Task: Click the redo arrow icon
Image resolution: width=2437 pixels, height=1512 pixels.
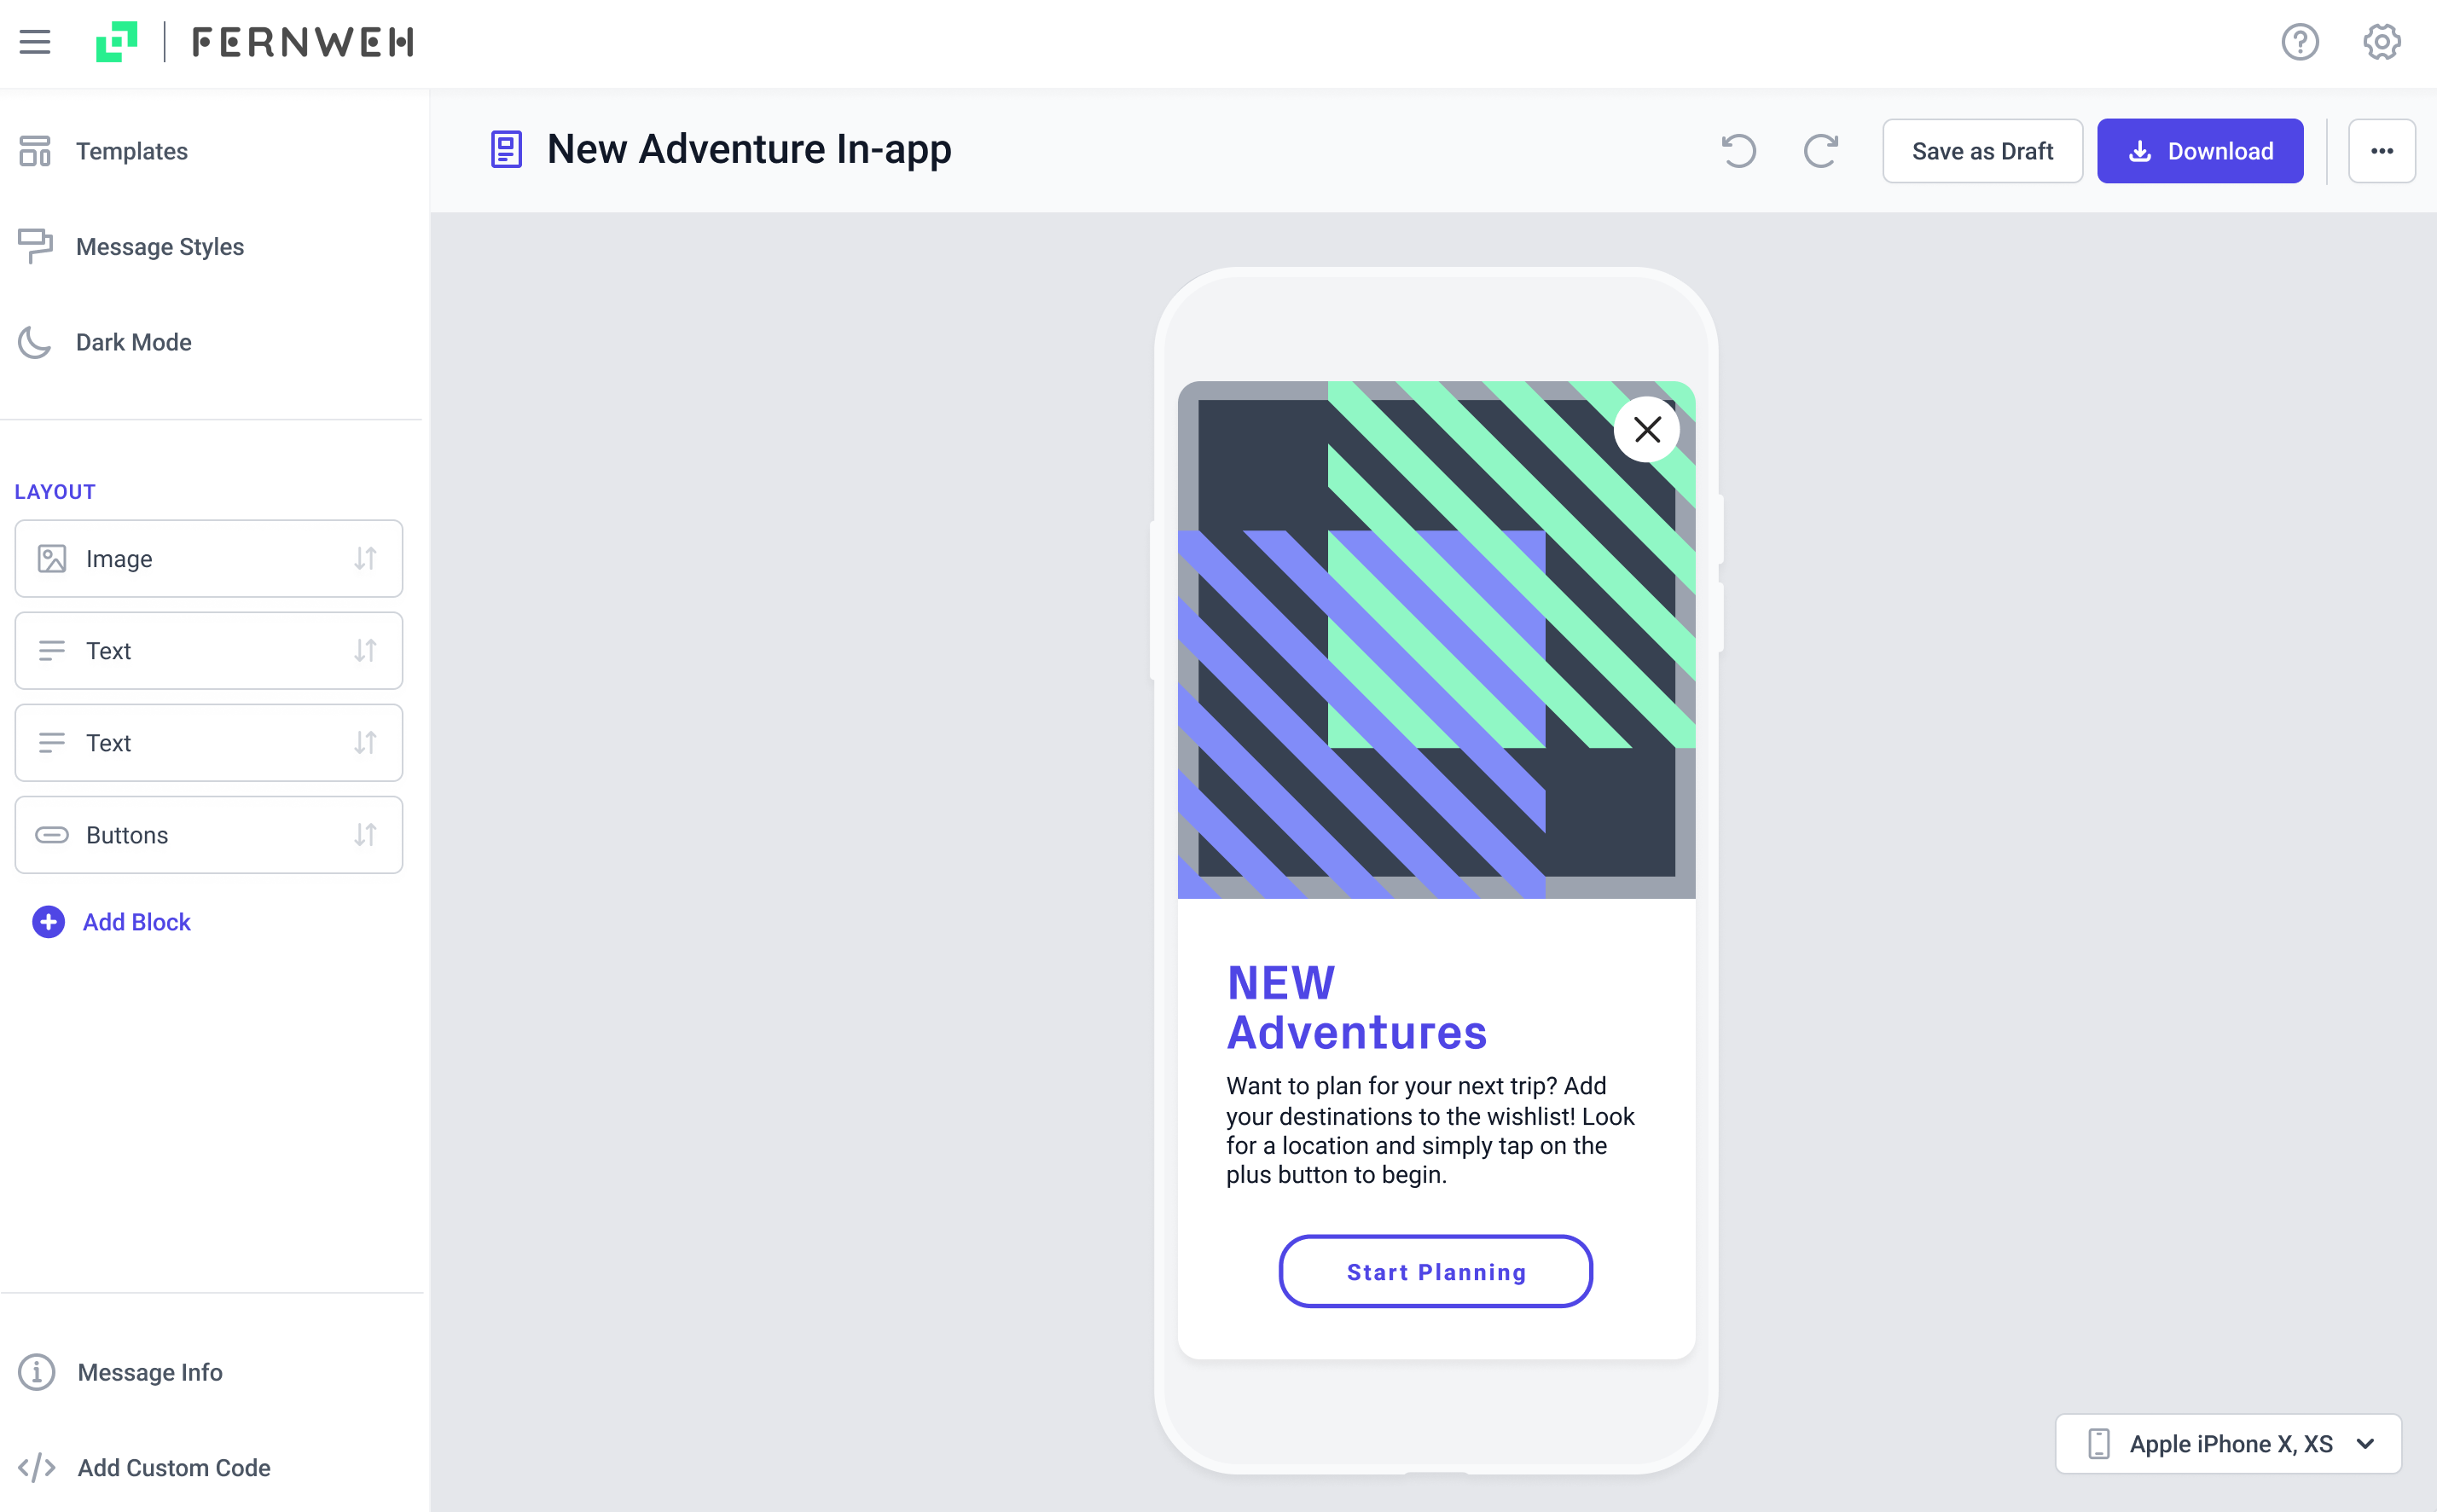Action: click(x=1820, y=151)
